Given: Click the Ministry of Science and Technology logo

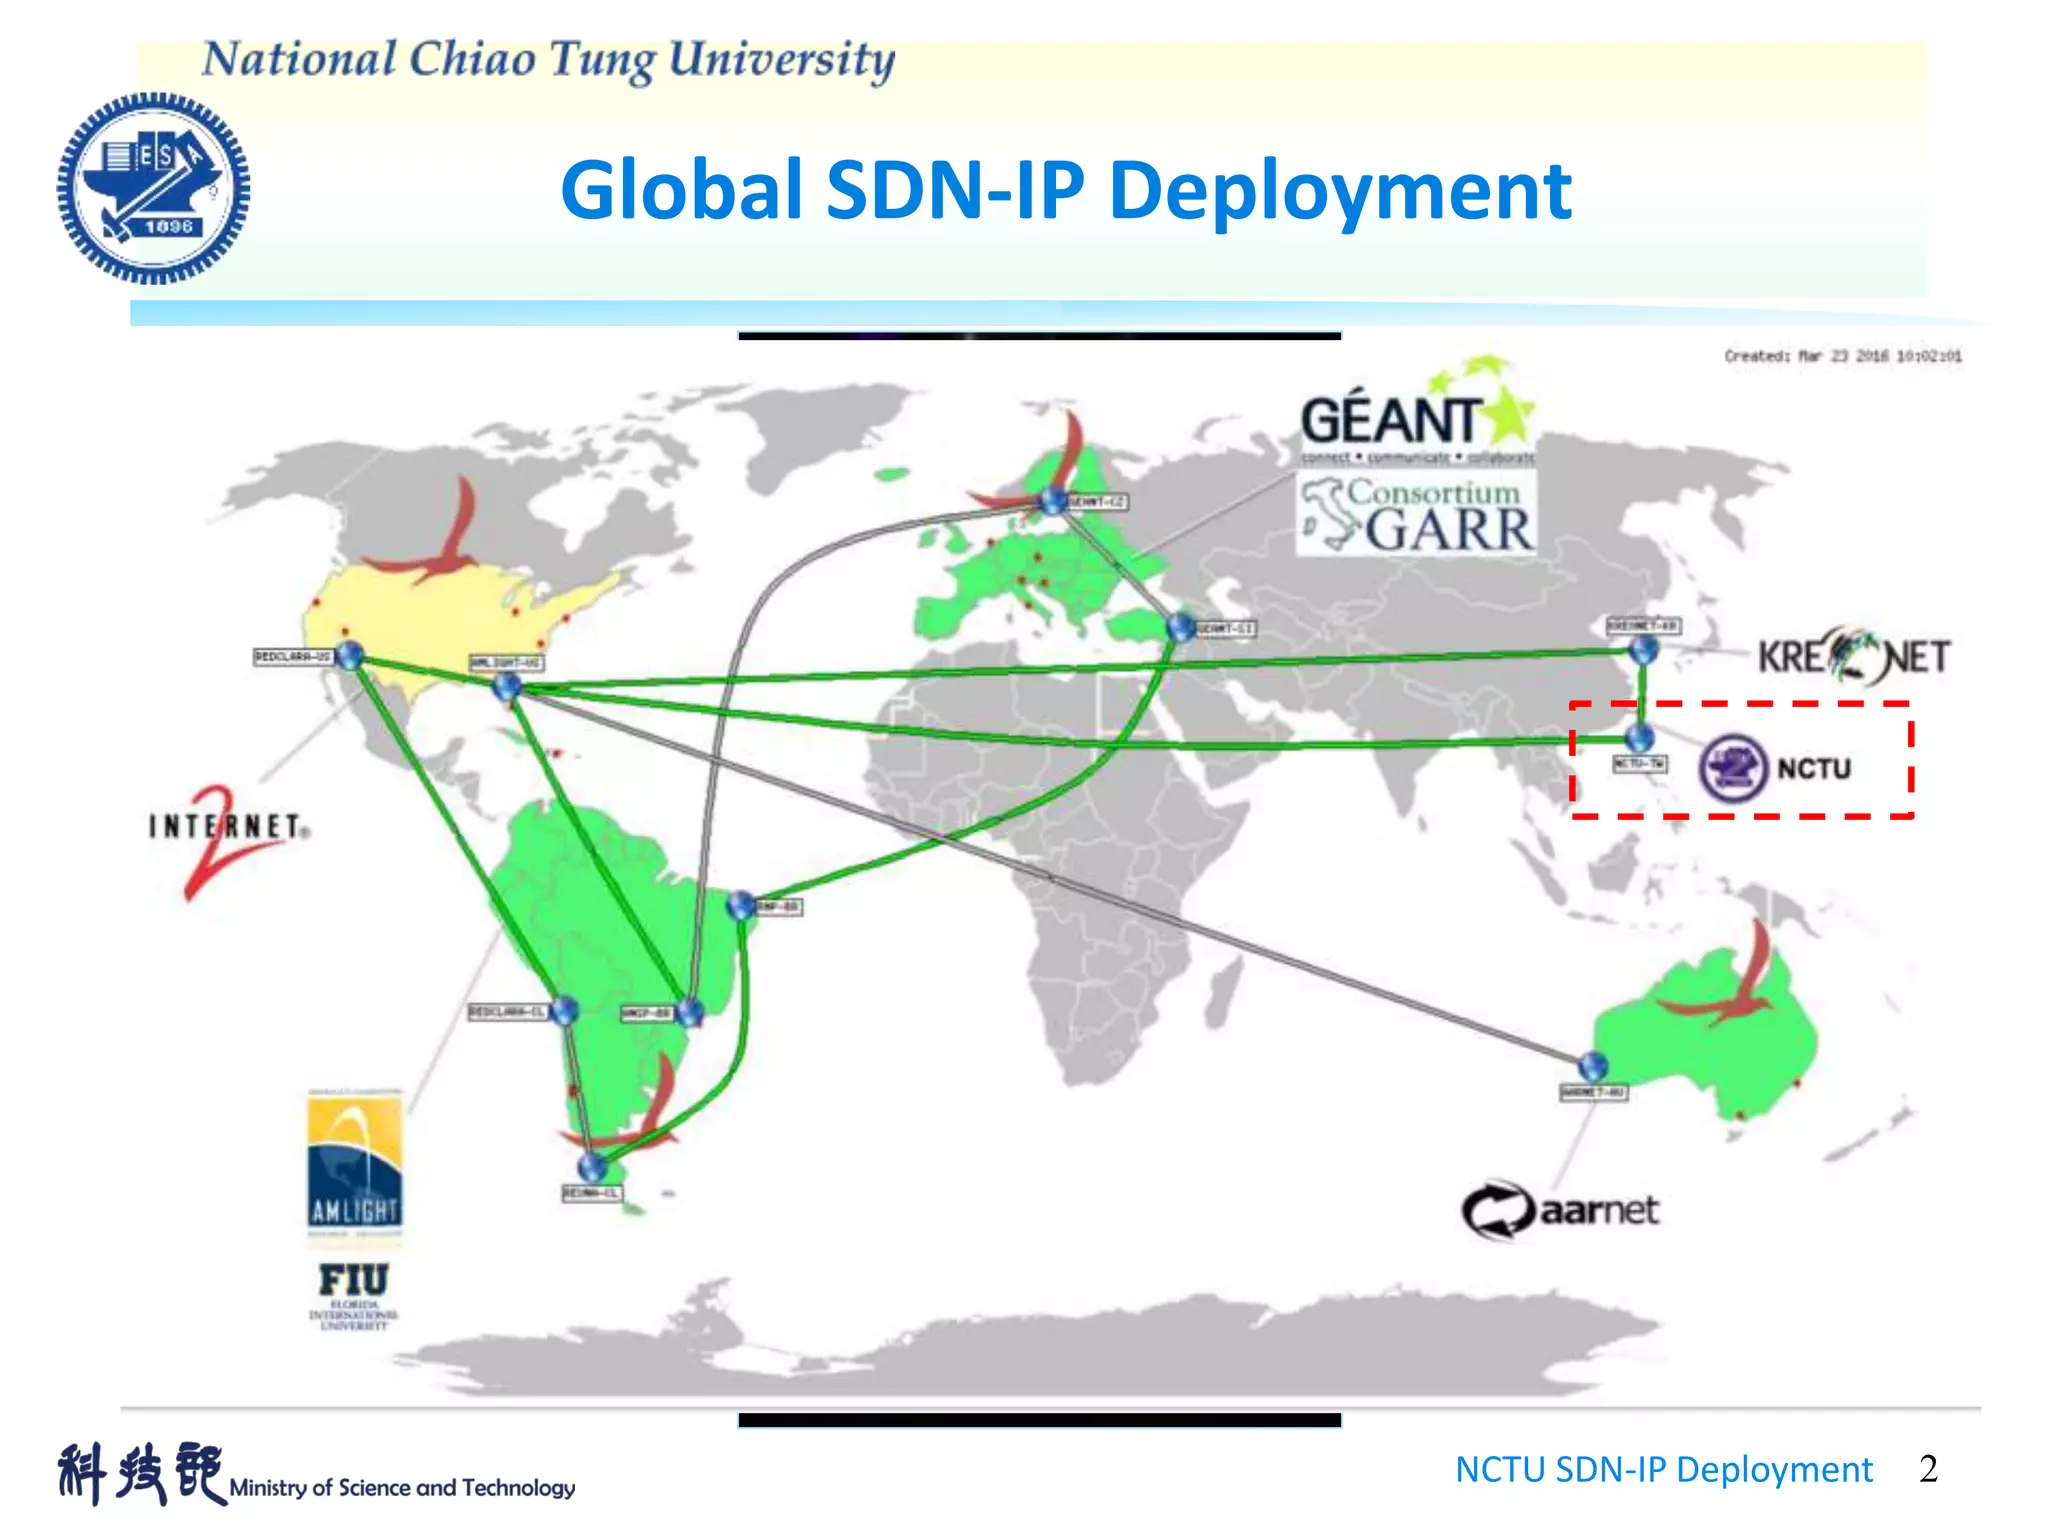Looking at the screenshot, I should click(x=316, y=1474).
